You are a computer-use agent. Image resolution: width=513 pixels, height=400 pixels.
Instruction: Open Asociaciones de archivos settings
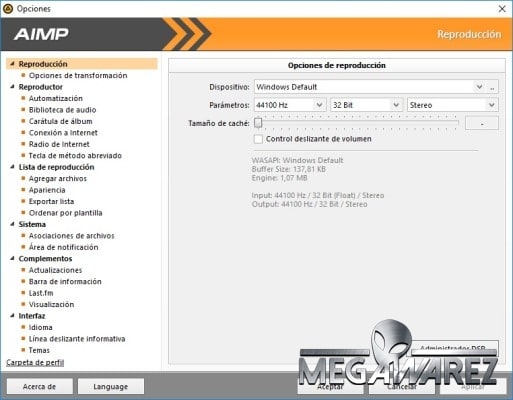pos(71,236)
